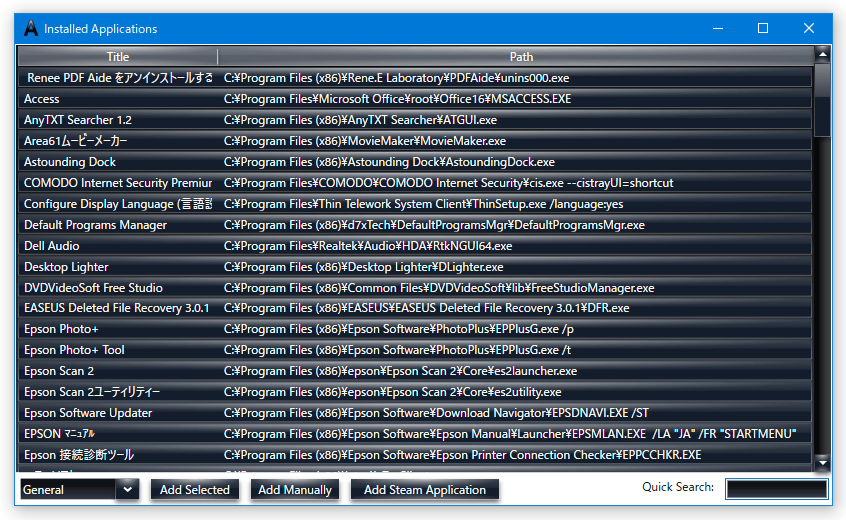The width and height of the screenshot is (846, 520).
Task: Click the PDFAide unins000.exe path cell
Action: point(396,78)
